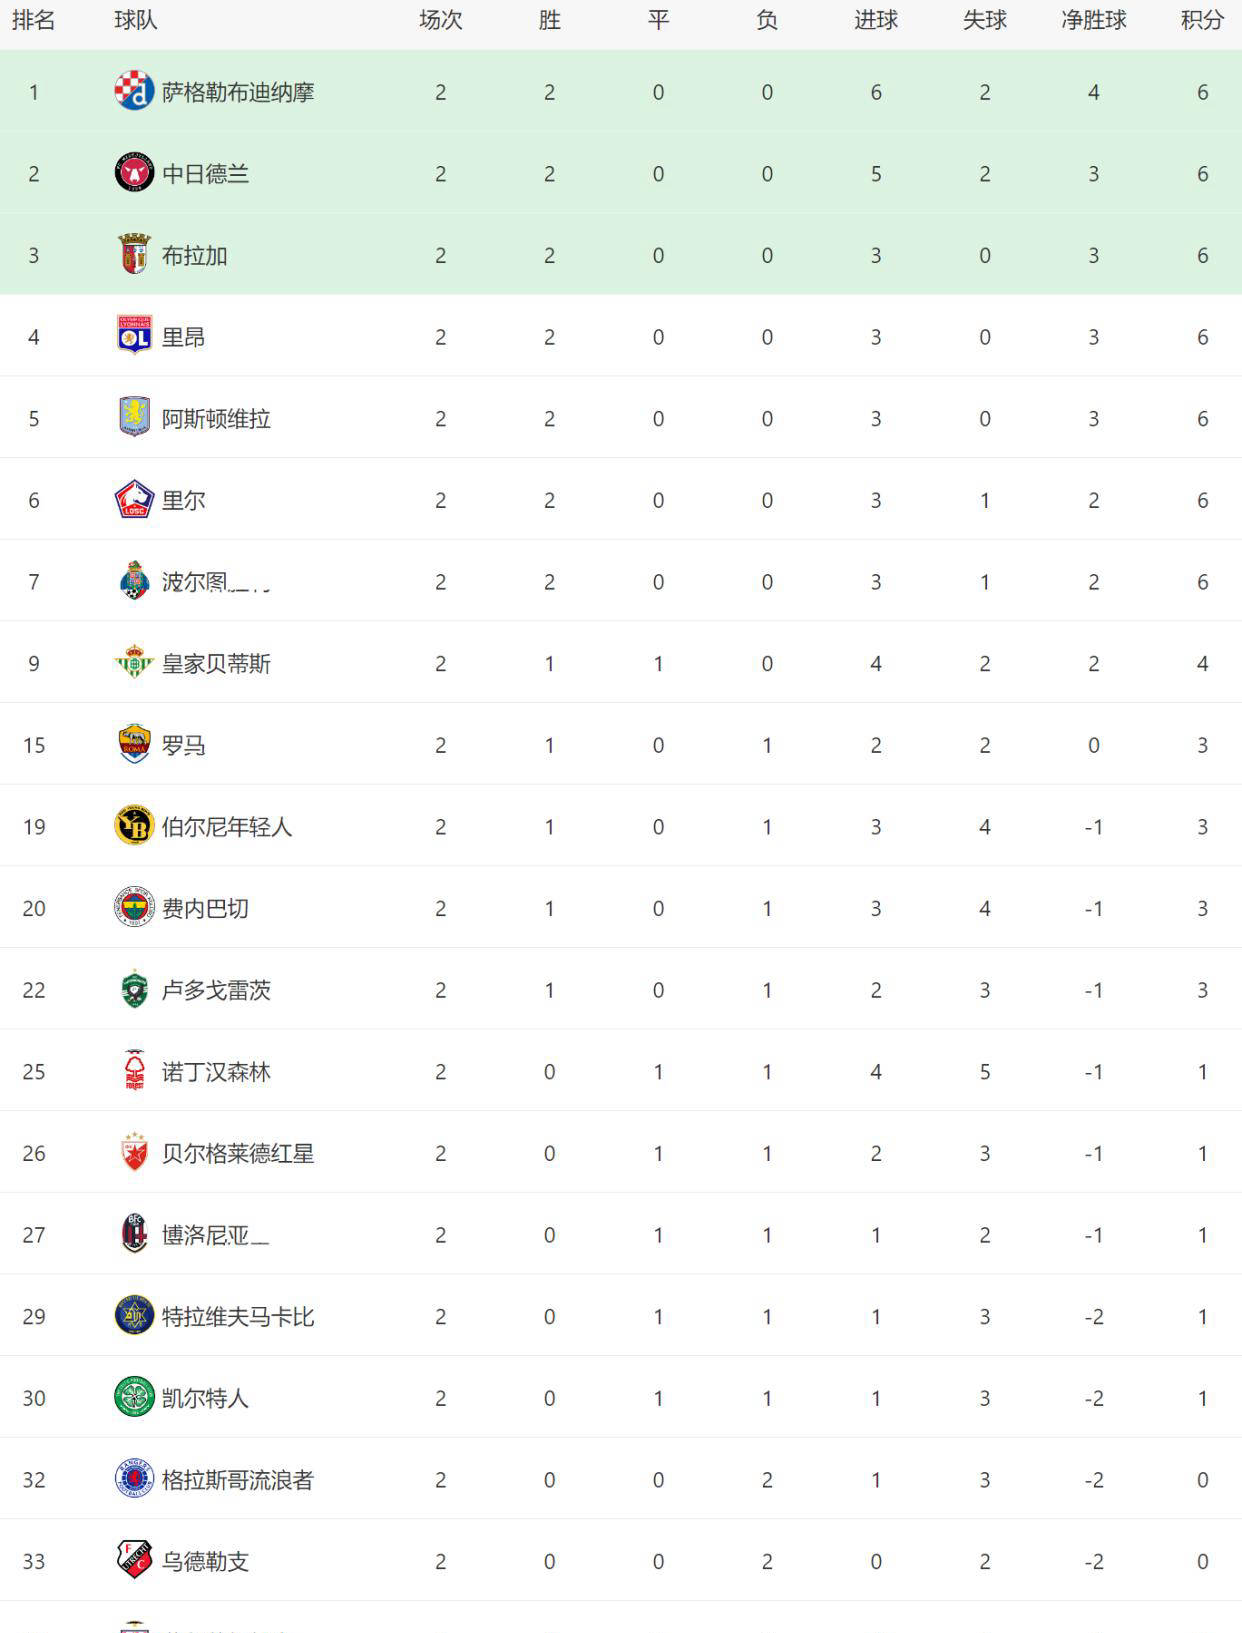Open team link 卢多戈雷茨
The width and height of the screenshot is (1242, 1633).
pos(216,990)
